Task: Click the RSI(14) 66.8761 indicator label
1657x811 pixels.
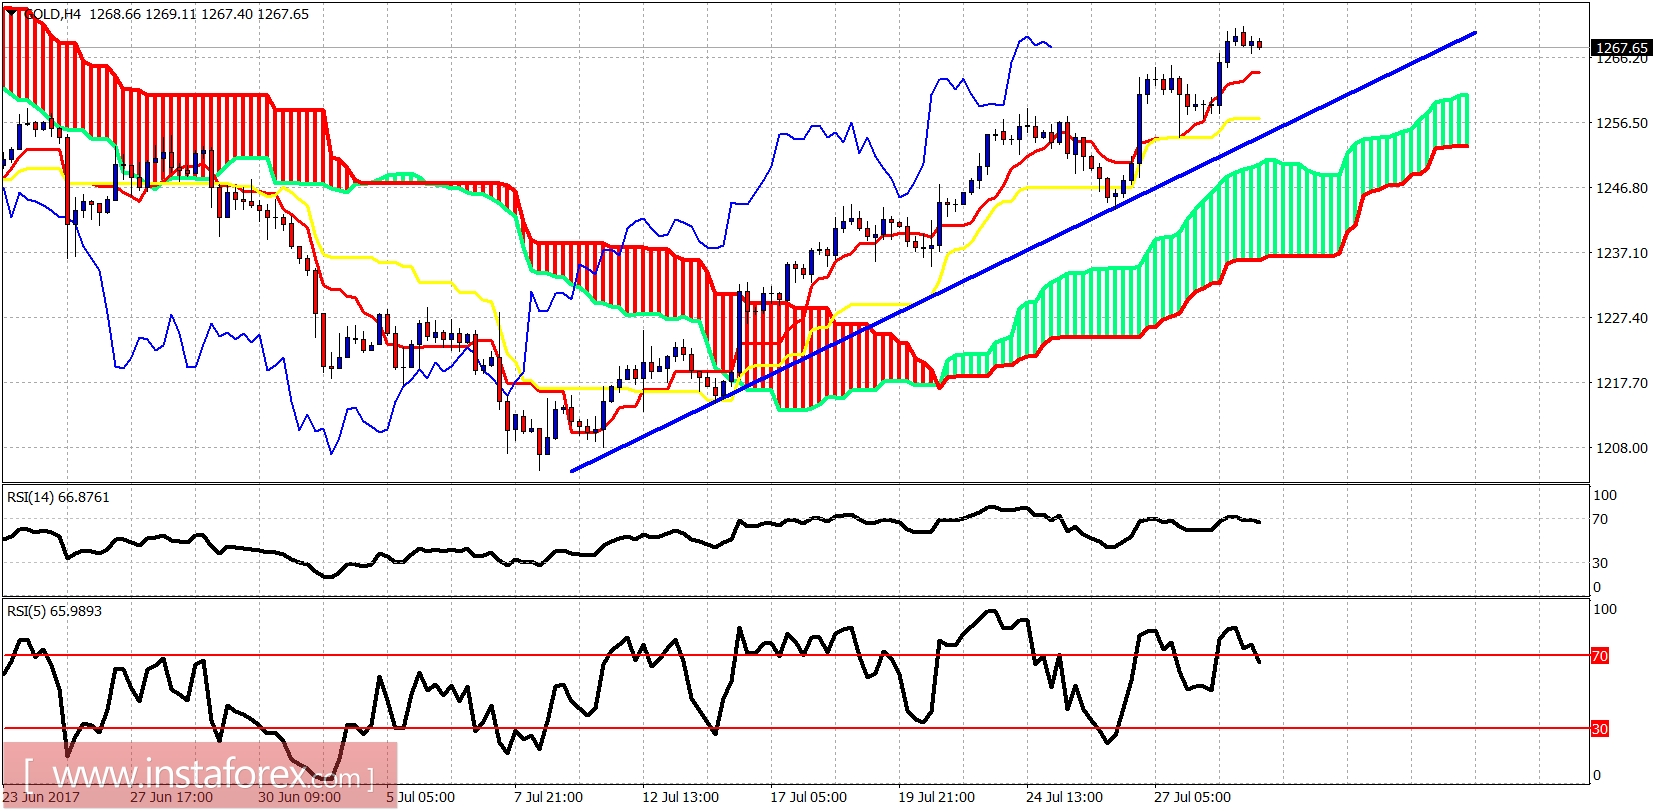Action: (x=58, y=497)
